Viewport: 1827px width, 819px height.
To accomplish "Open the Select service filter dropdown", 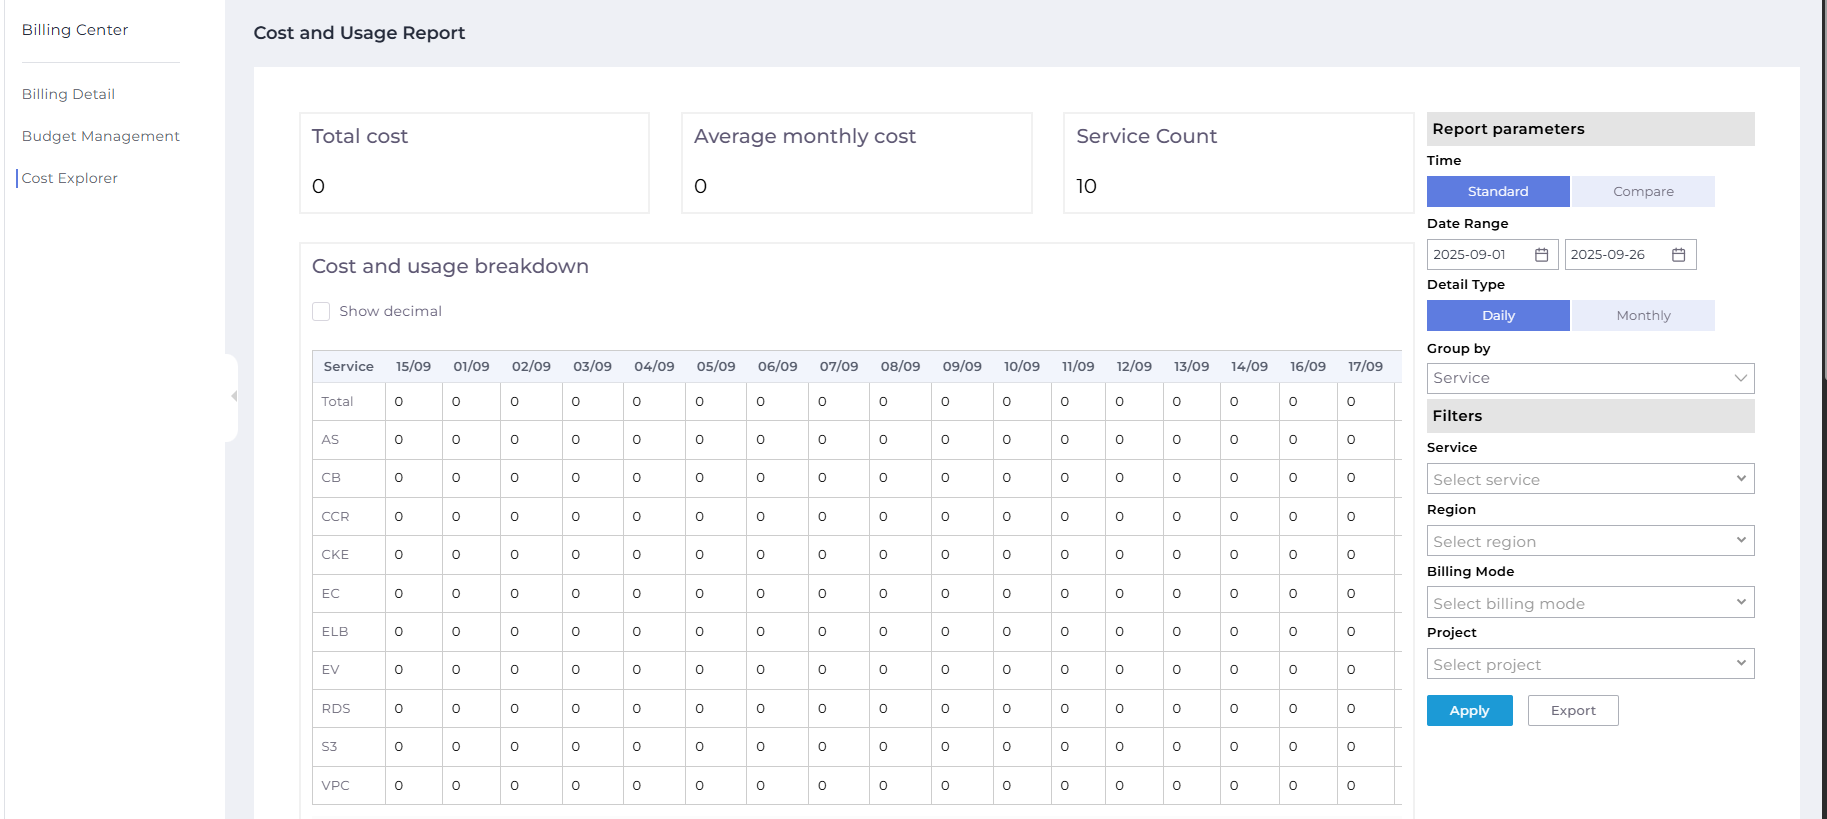I will (x=1590, y=479).
